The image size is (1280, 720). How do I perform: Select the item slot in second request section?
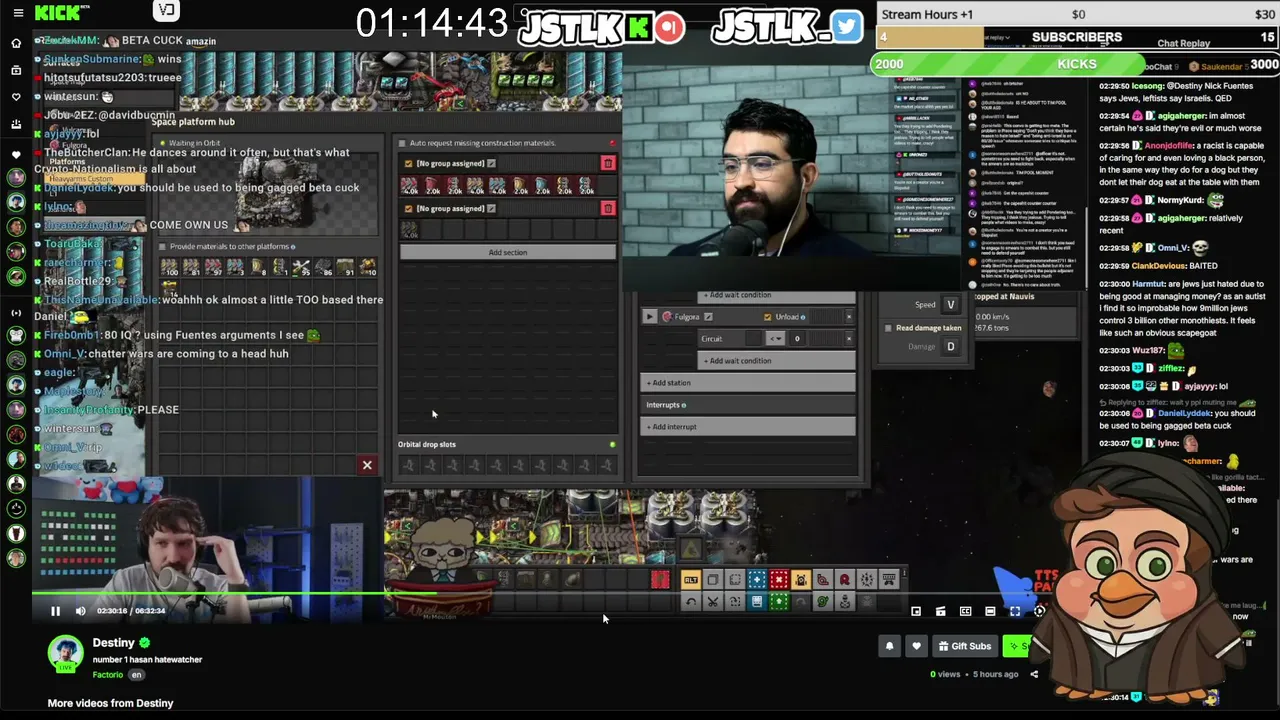click(410, 230)
